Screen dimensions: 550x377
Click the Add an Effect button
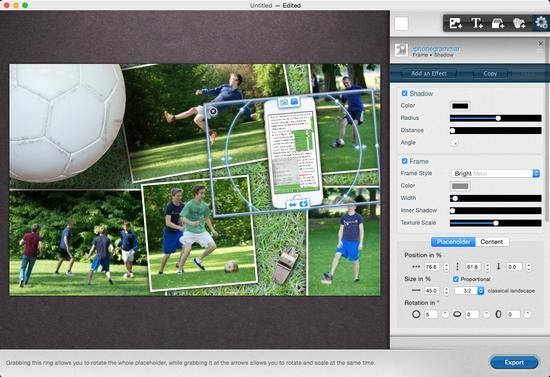429,74
